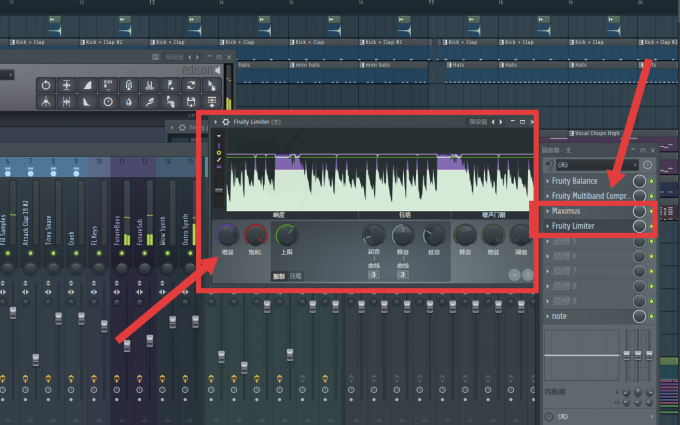Image resolution: width=680 pixels, height=425 pixels.
Task: Select next preset arrow in Fruity Limiter
Action: coord(501,122)
